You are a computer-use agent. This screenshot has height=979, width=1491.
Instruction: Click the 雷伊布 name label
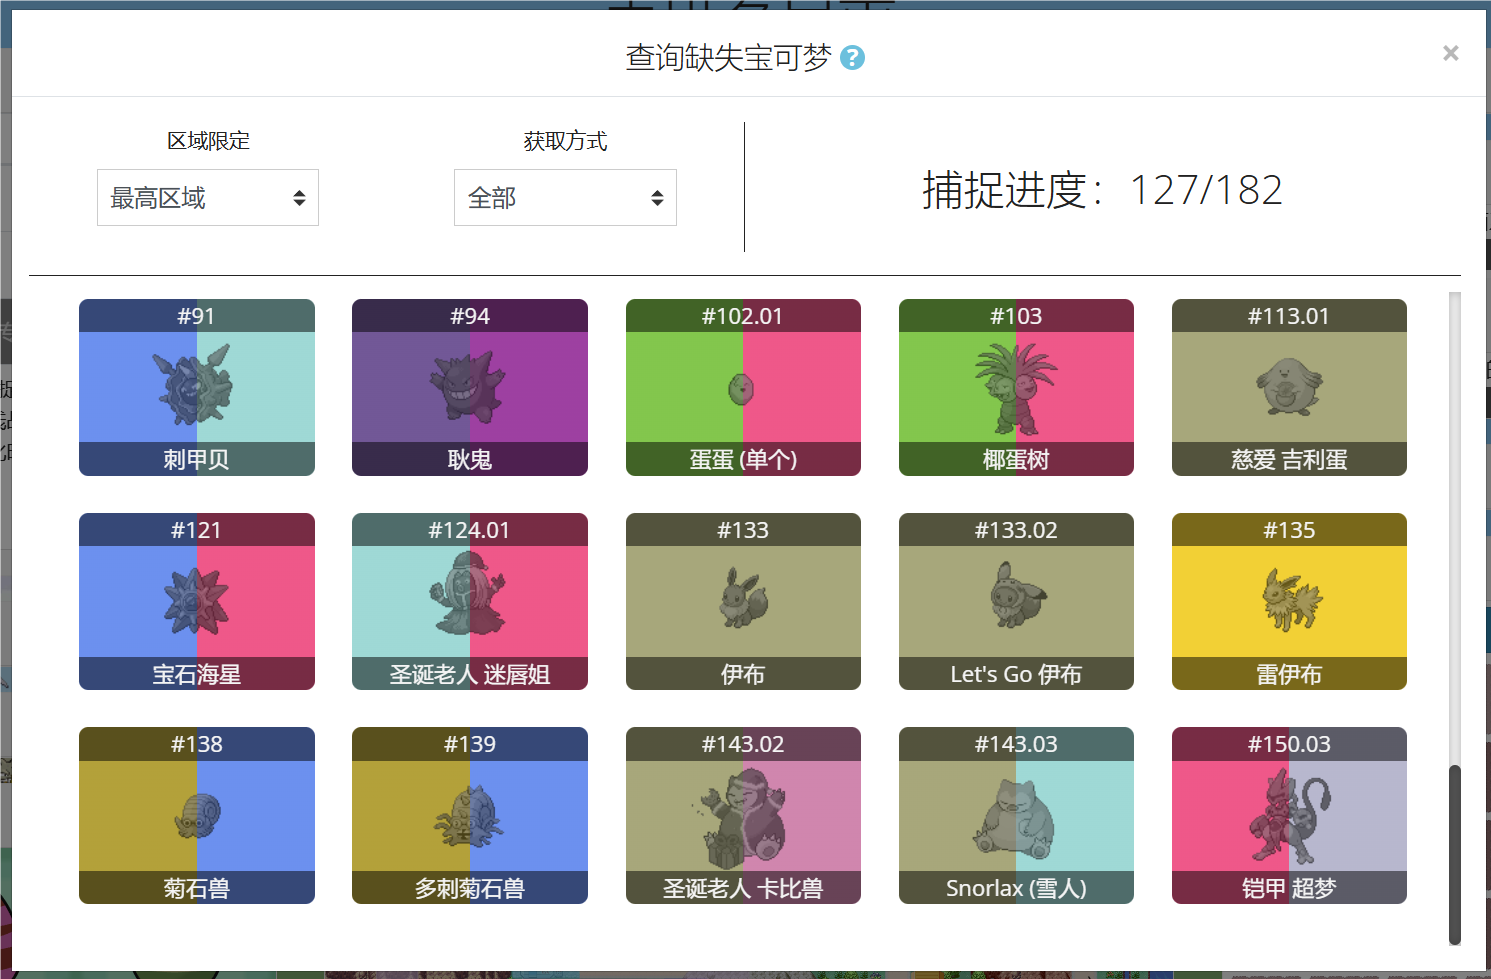pos(1289,674)
